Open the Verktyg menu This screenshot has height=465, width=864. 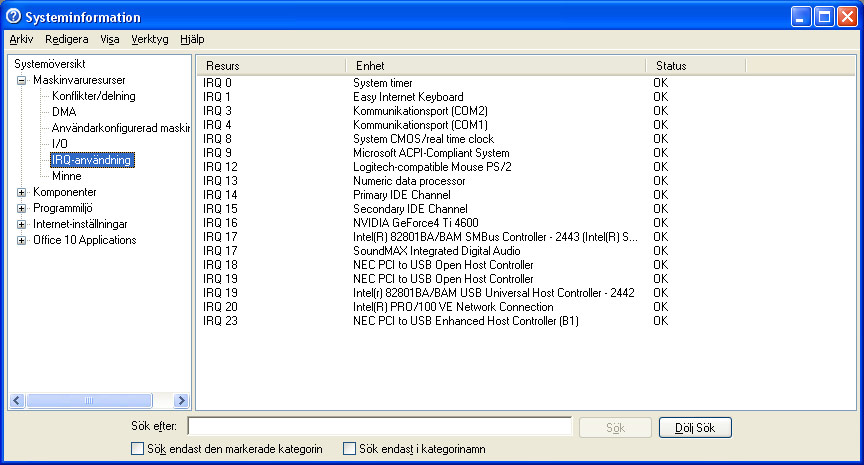150,39
